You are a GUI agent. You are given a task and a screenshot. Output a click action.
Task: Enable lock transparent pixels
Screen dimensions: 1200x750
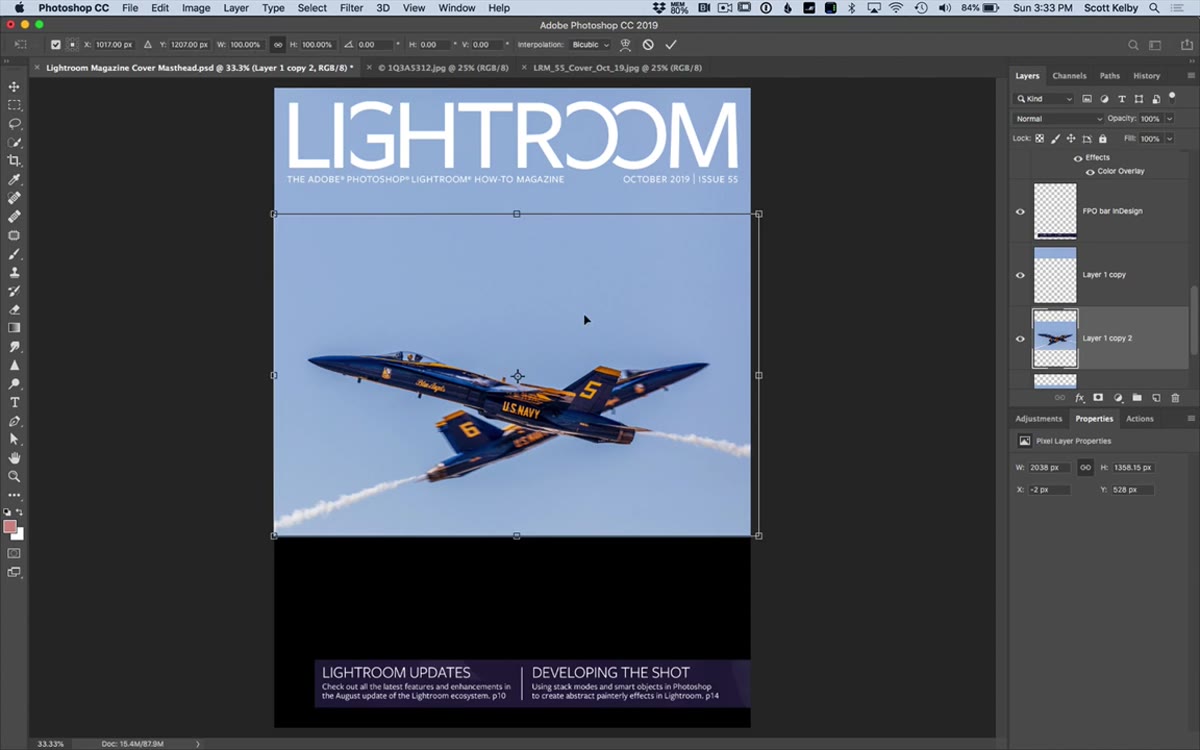click(1039, 139)
